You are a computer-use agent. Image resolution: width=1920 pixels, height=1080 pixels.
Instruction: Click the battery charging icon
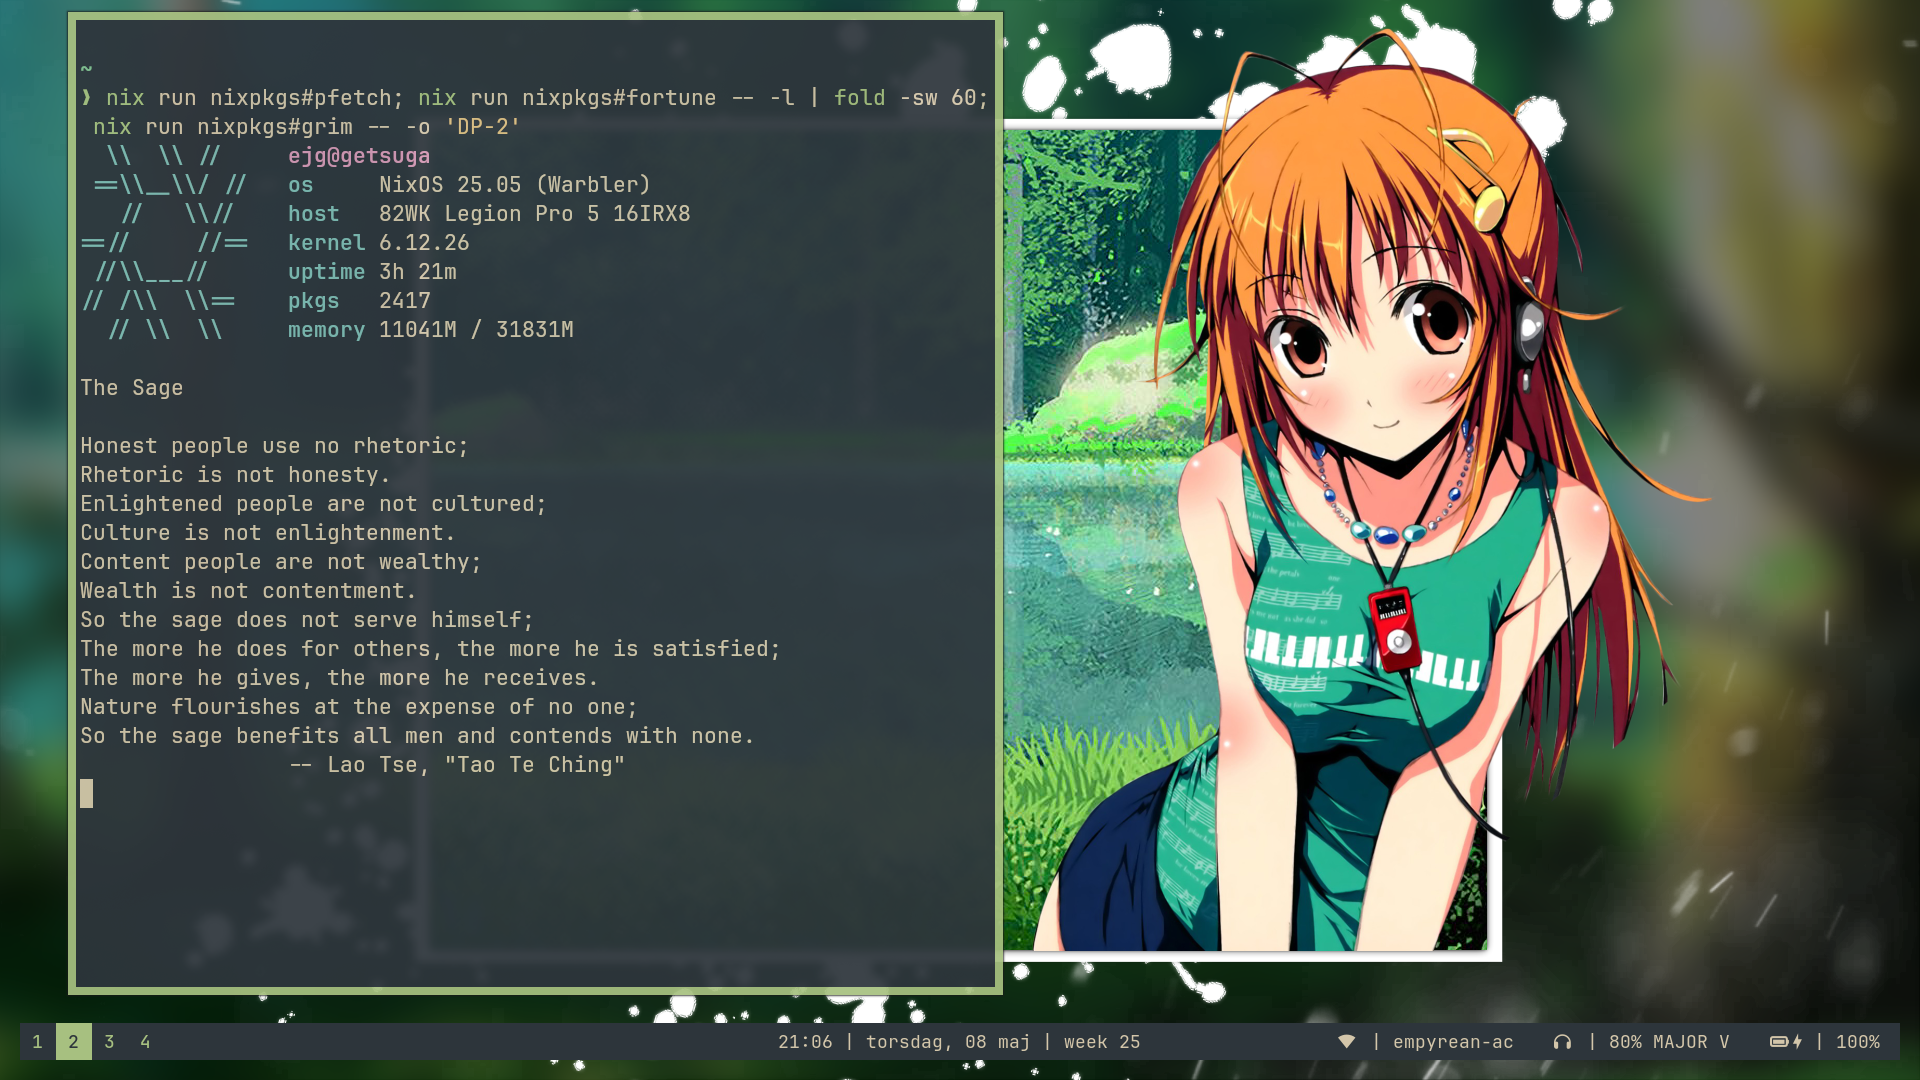coord(1785,1042)
